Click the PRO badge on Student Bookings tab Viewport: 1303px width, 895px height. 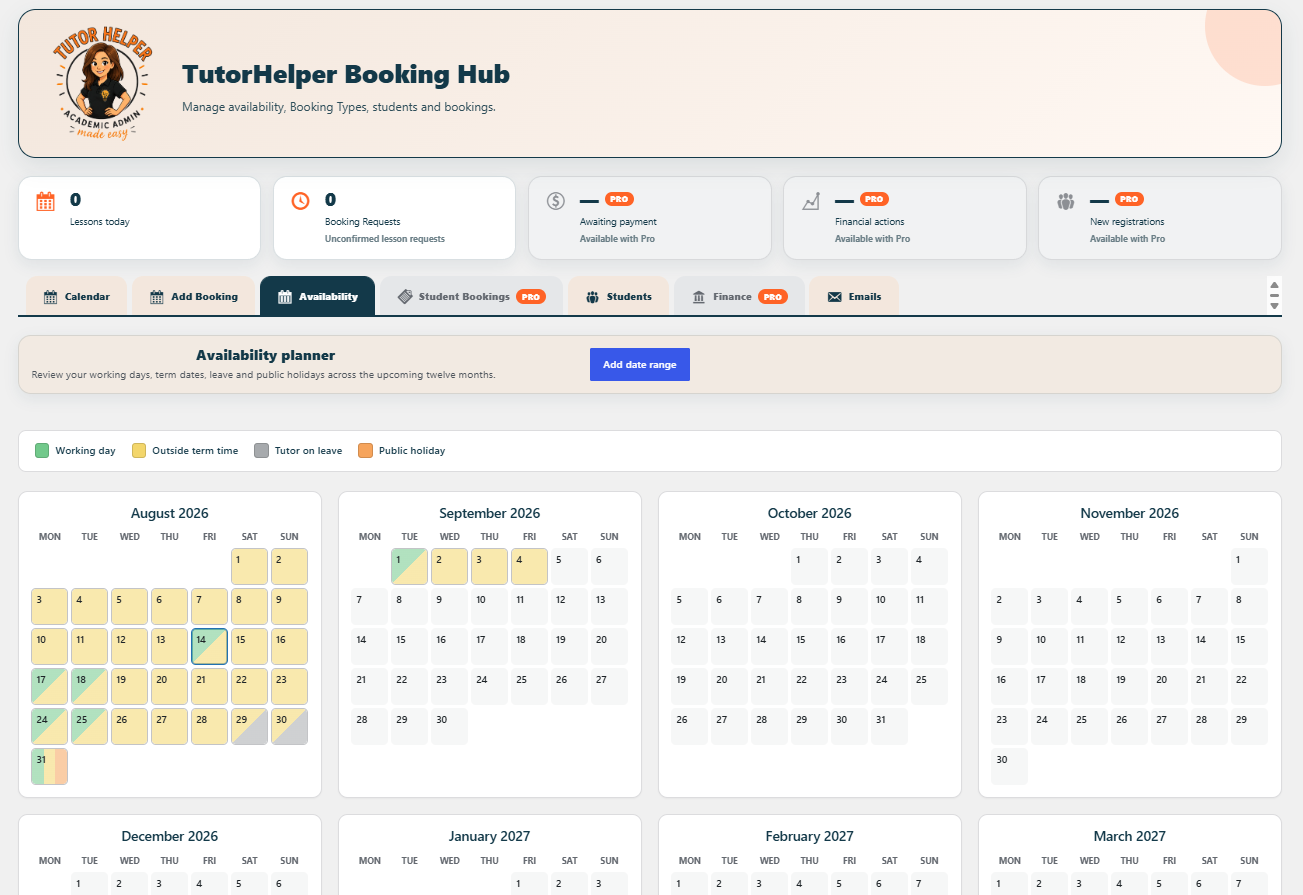pos(531,297)
